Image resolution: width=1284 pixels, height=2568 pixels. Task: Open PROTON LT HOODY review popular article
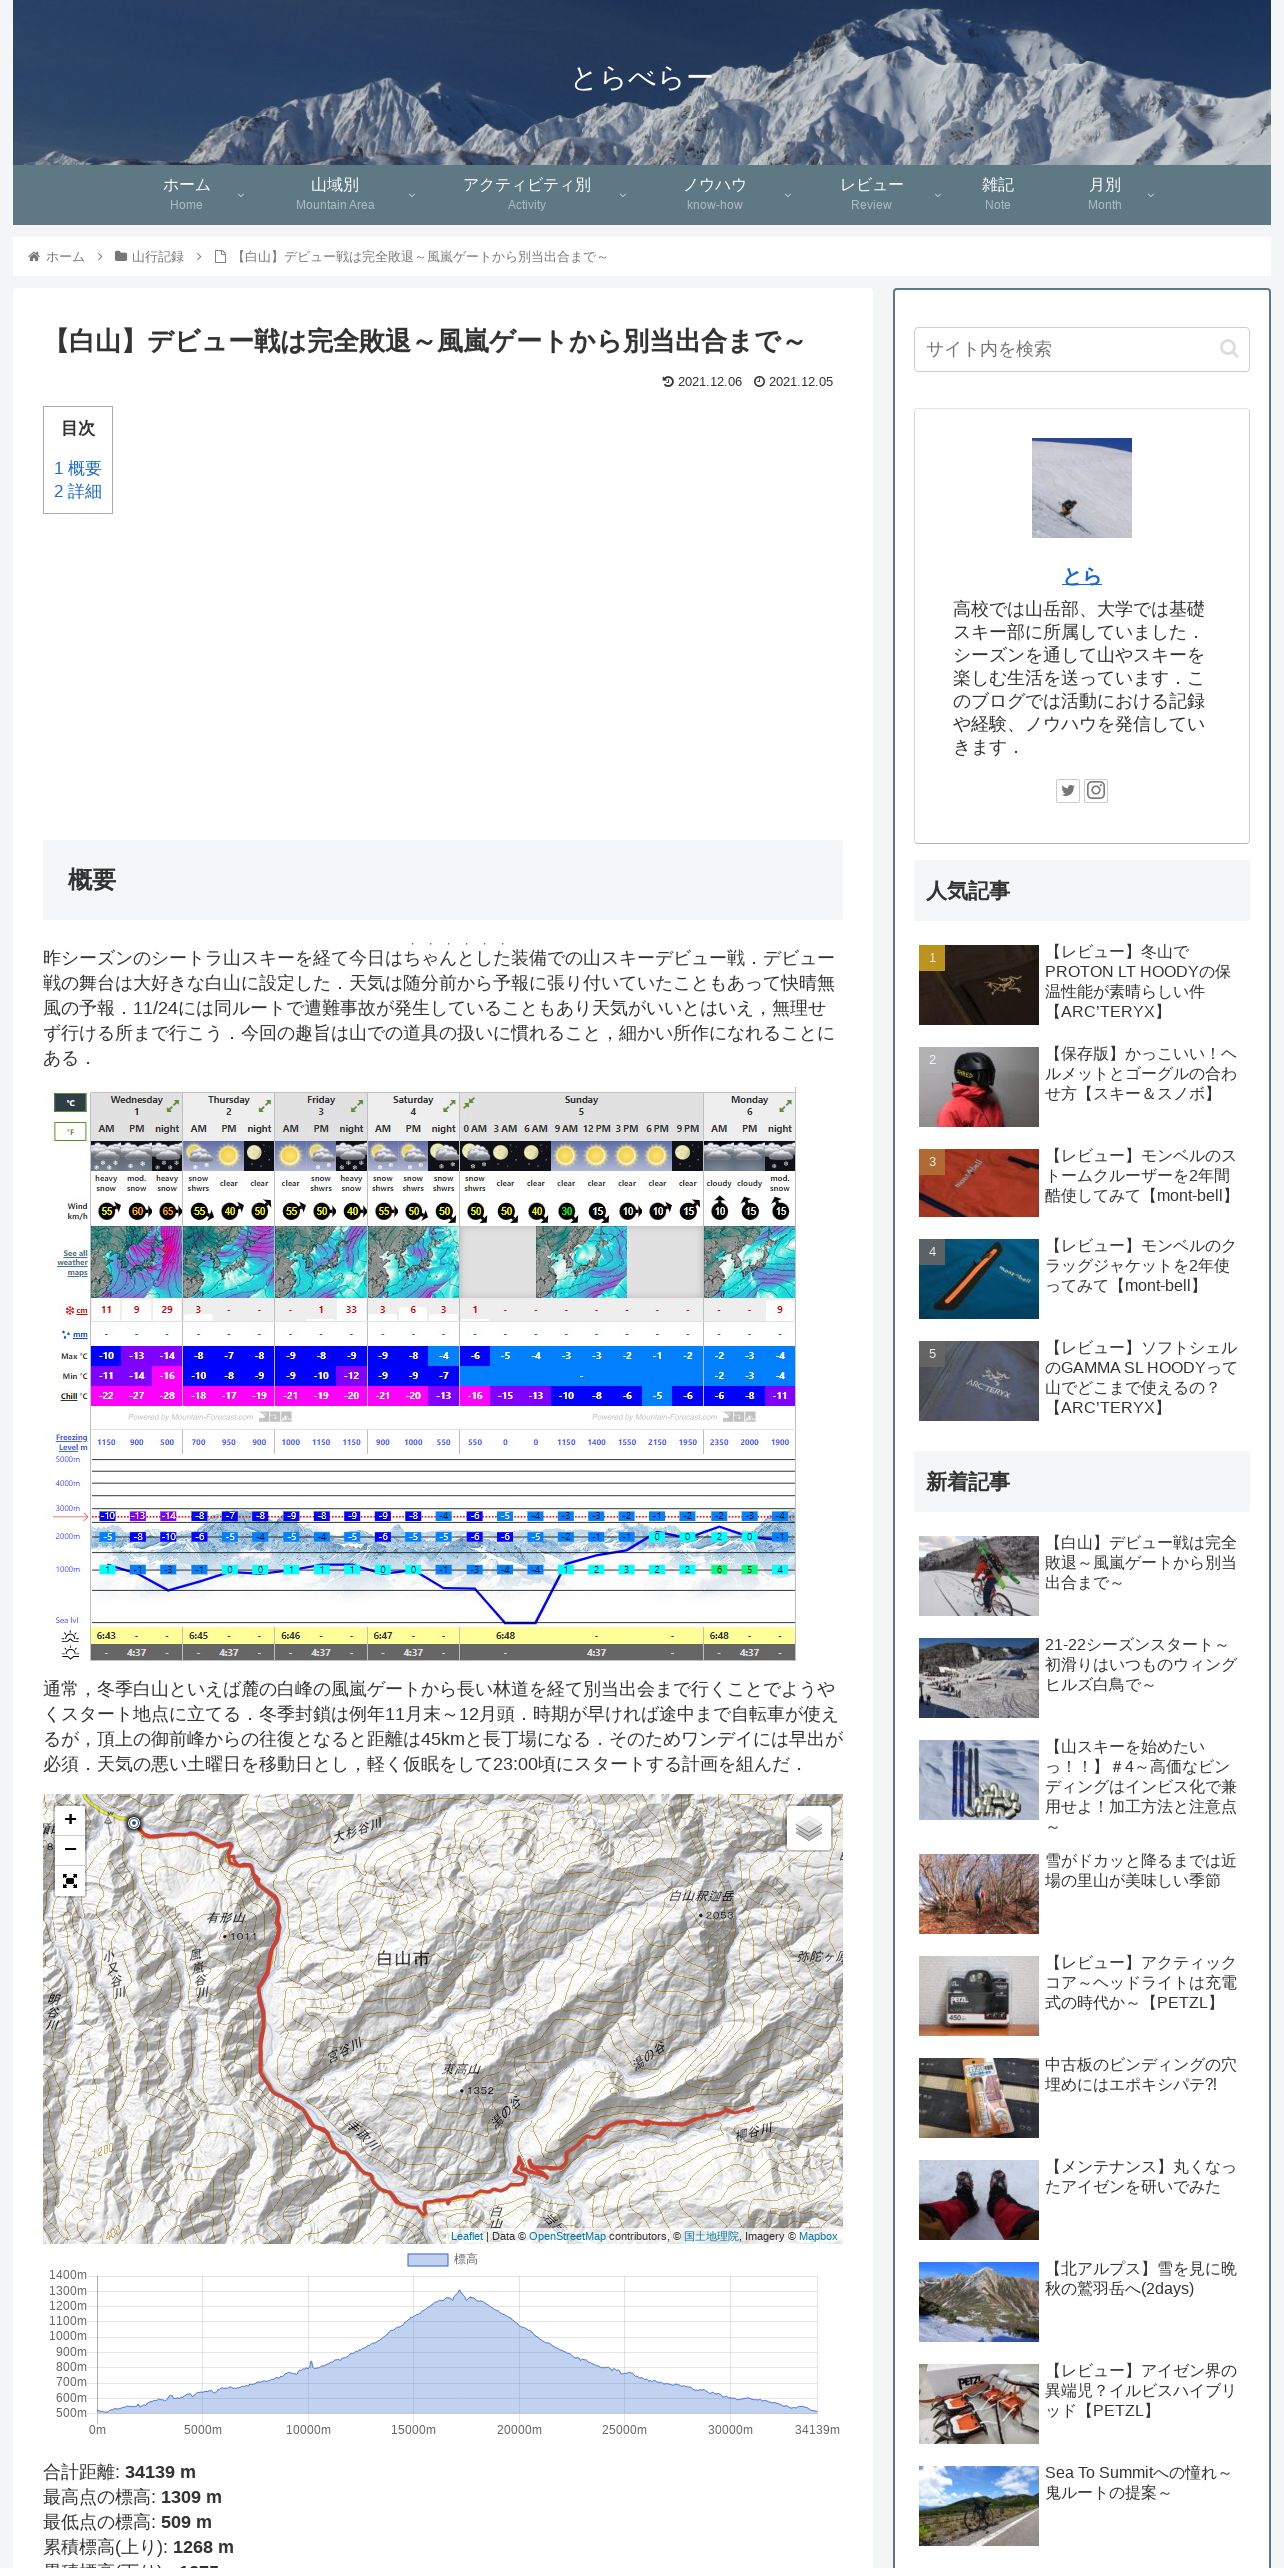[1082, 984]
